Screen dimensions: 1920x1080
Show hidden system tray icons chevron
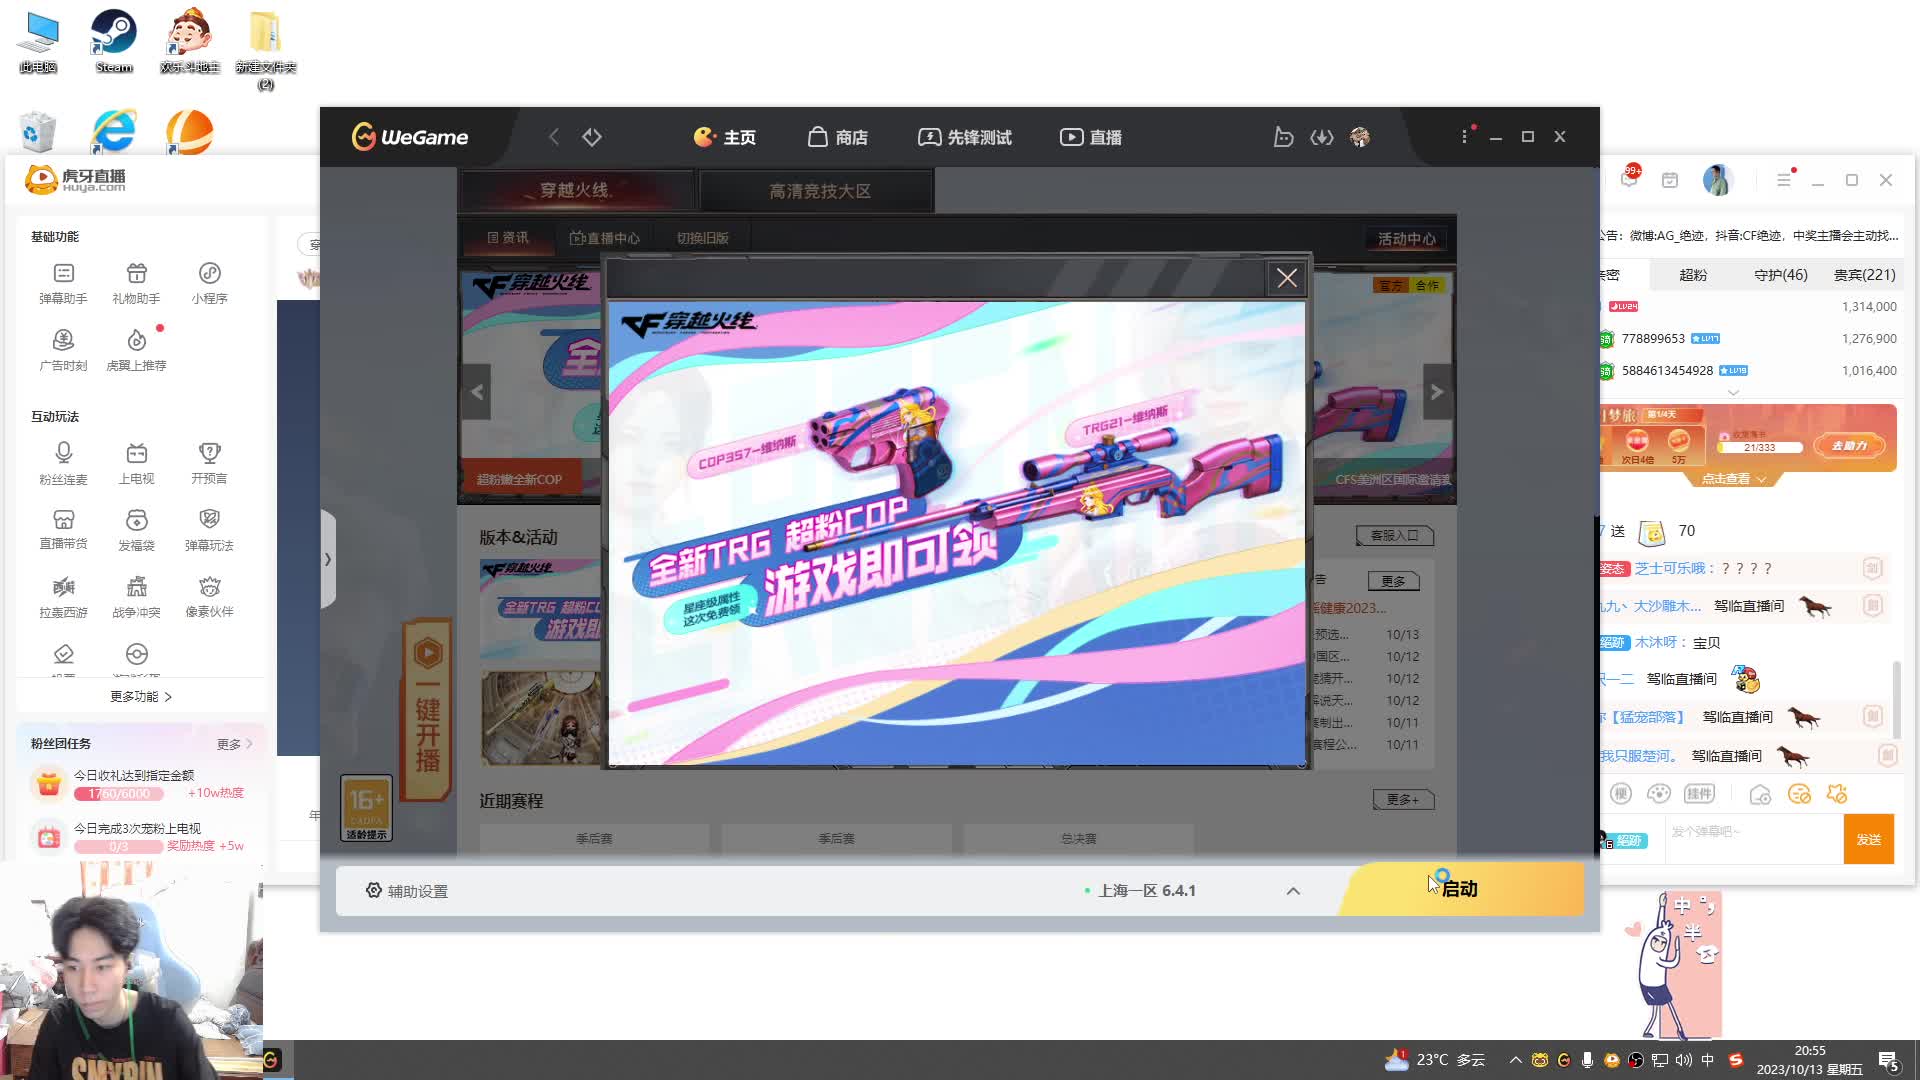(1515, 1060)
